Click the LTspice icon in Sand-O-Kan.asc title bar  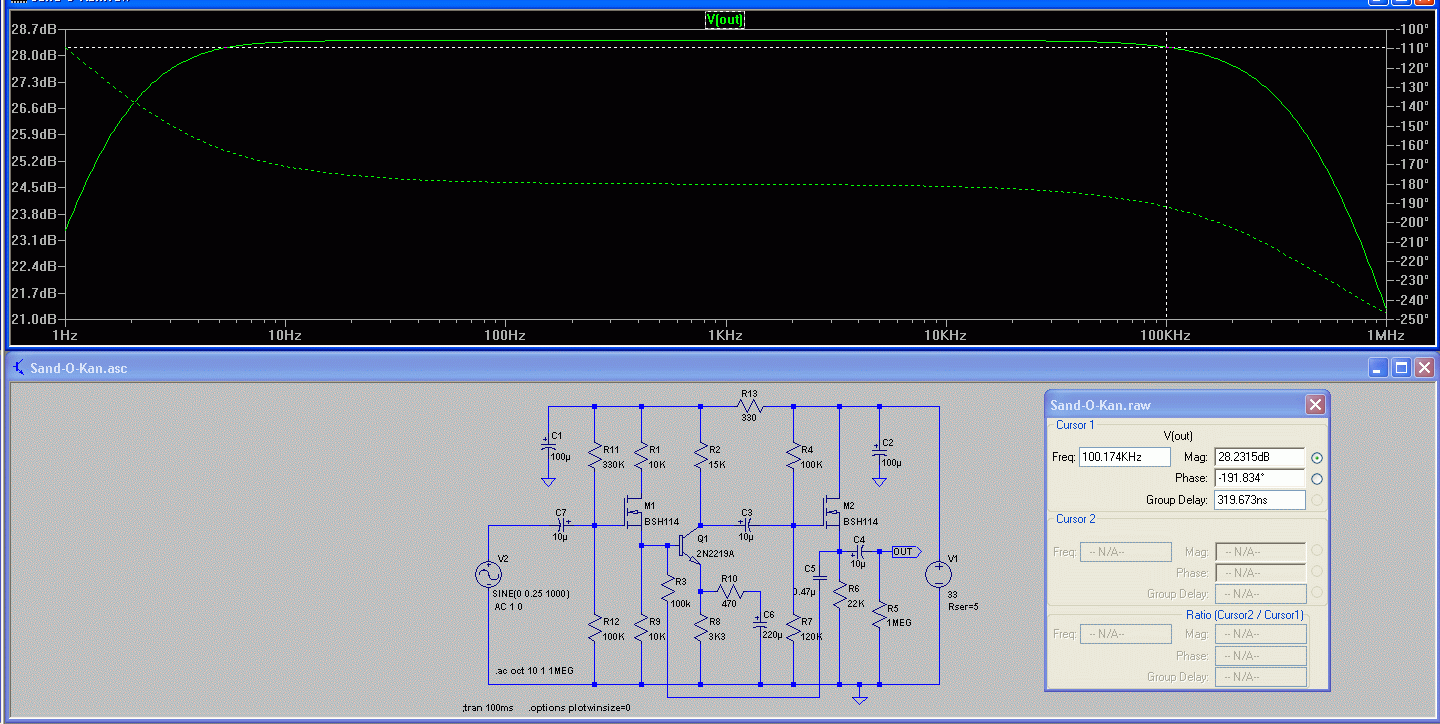tap(18, 368)
